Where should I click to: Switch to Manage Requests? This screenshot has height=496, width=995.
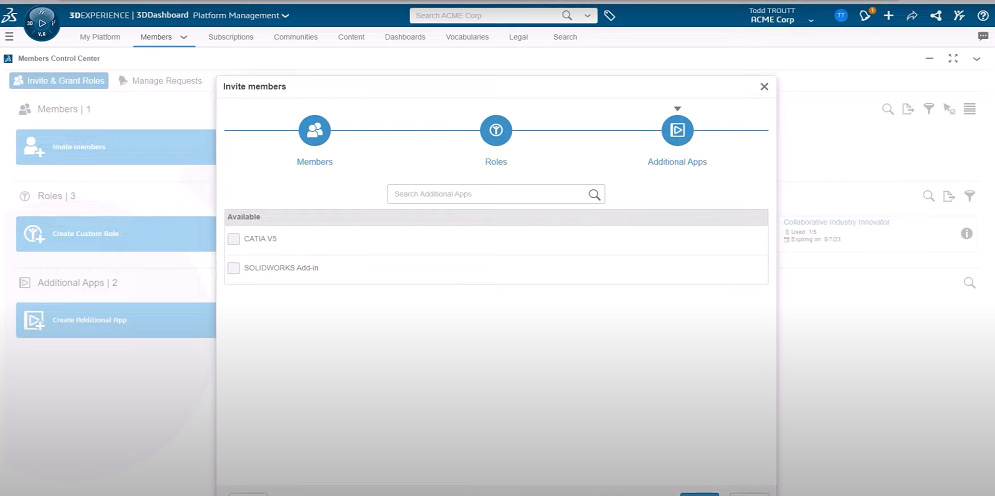(160, 81)
